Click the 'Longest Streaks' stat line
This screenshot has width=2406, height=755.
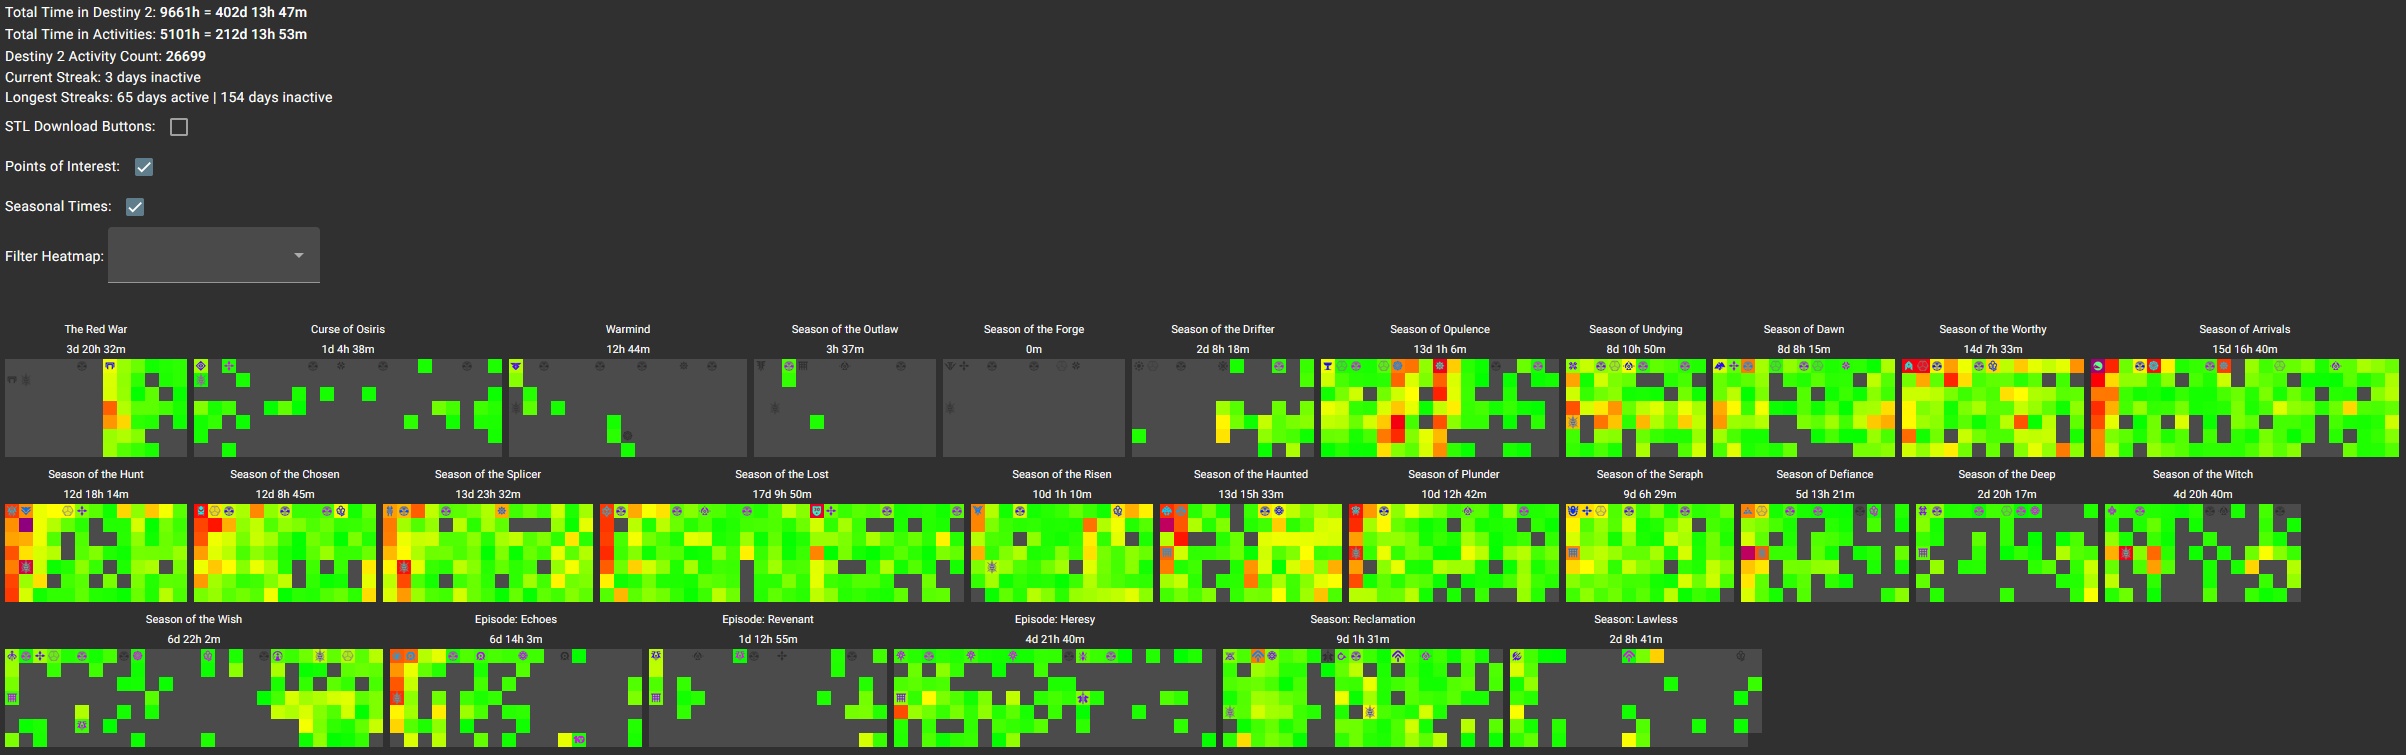pos(169,97)
